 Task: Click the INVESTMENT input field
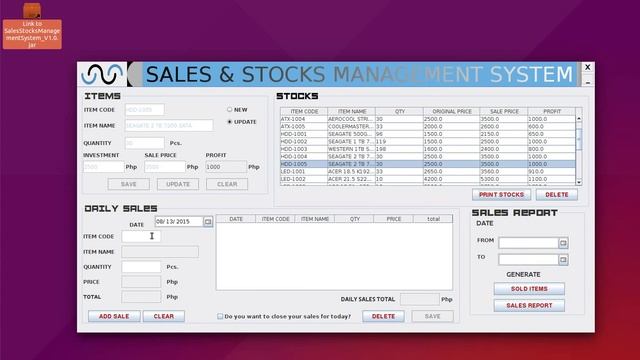103,167
